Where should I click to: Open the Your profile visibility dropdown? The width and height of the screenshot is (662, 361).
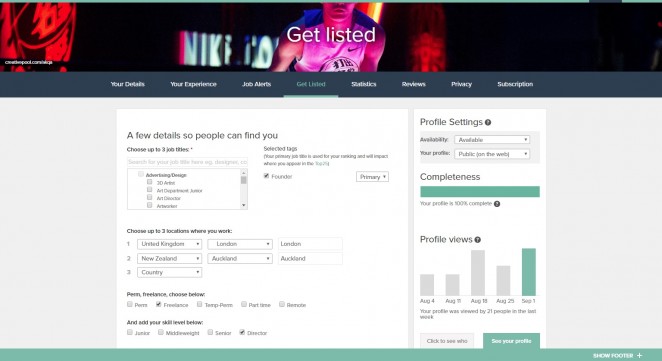pos(492,154)
